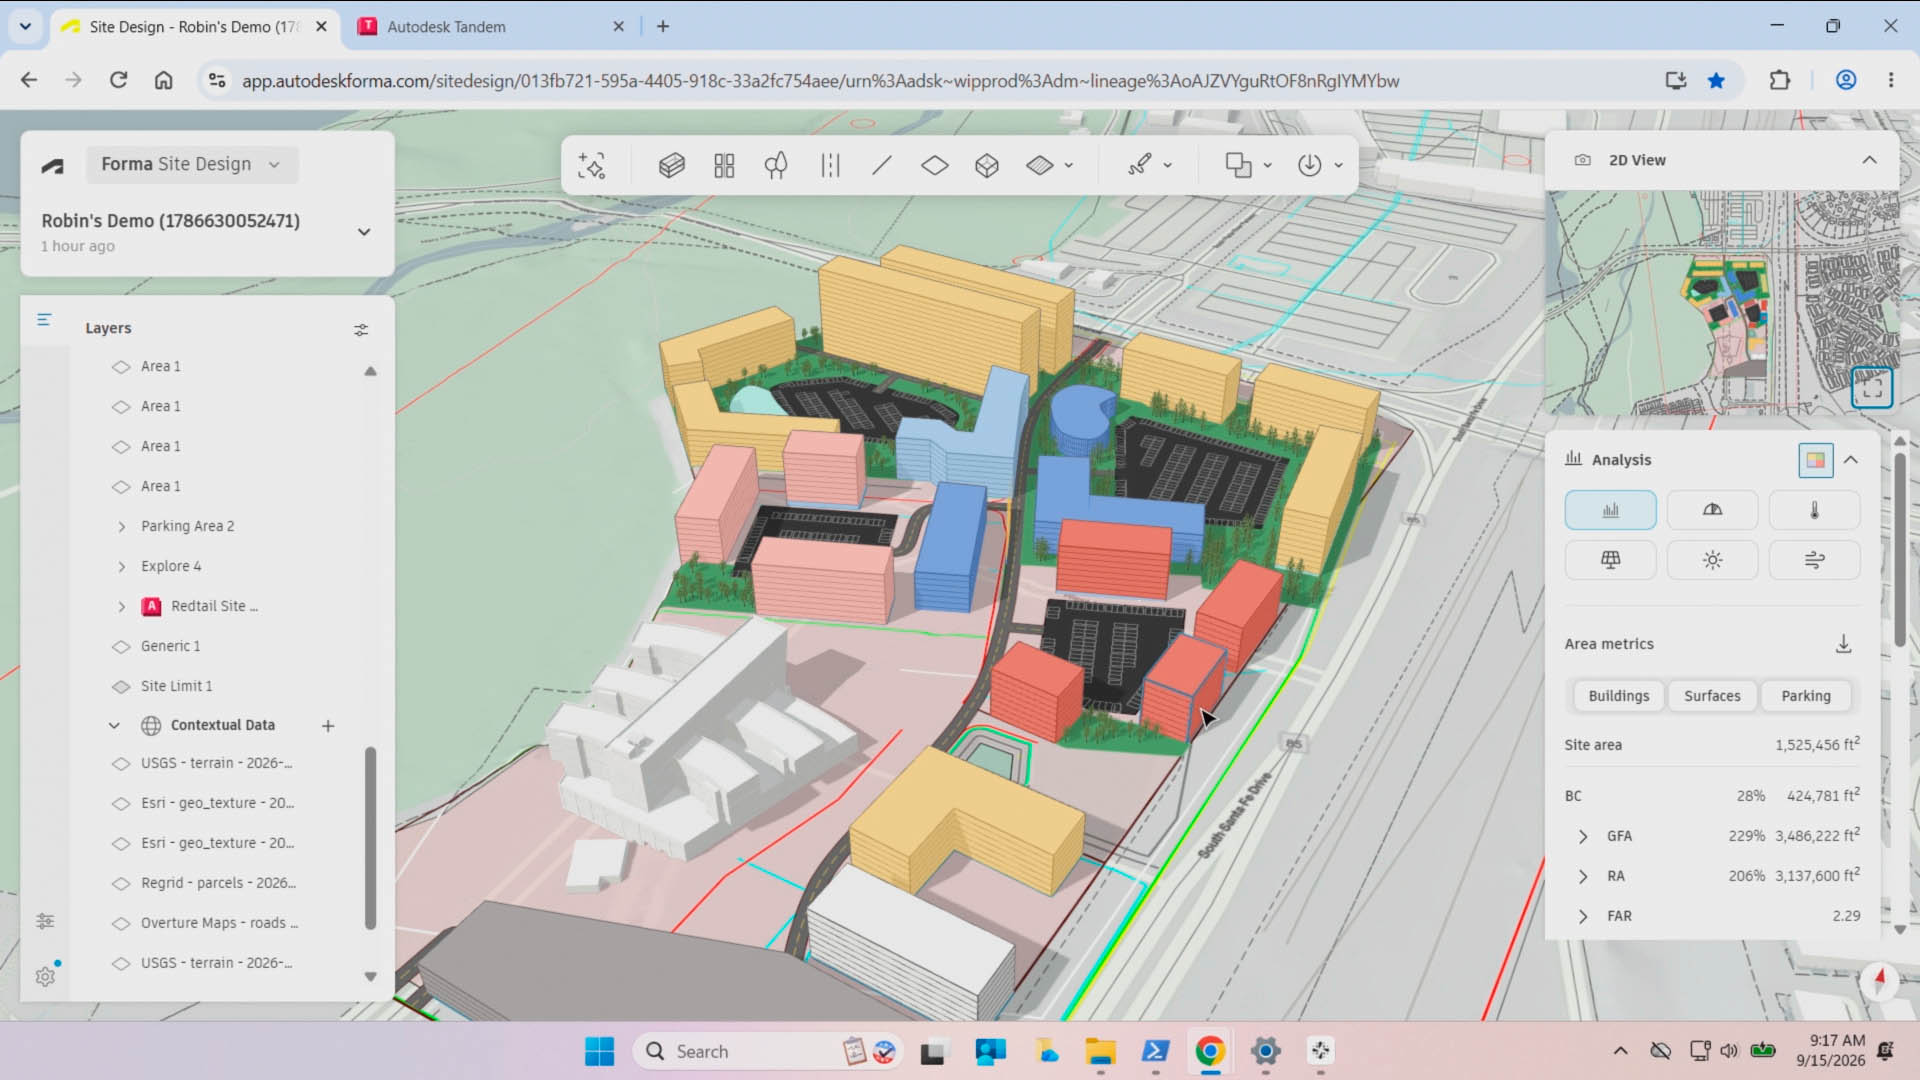Expand the RA metric row
This screenshot has width=1920, height=1080.
[1582, 877]
